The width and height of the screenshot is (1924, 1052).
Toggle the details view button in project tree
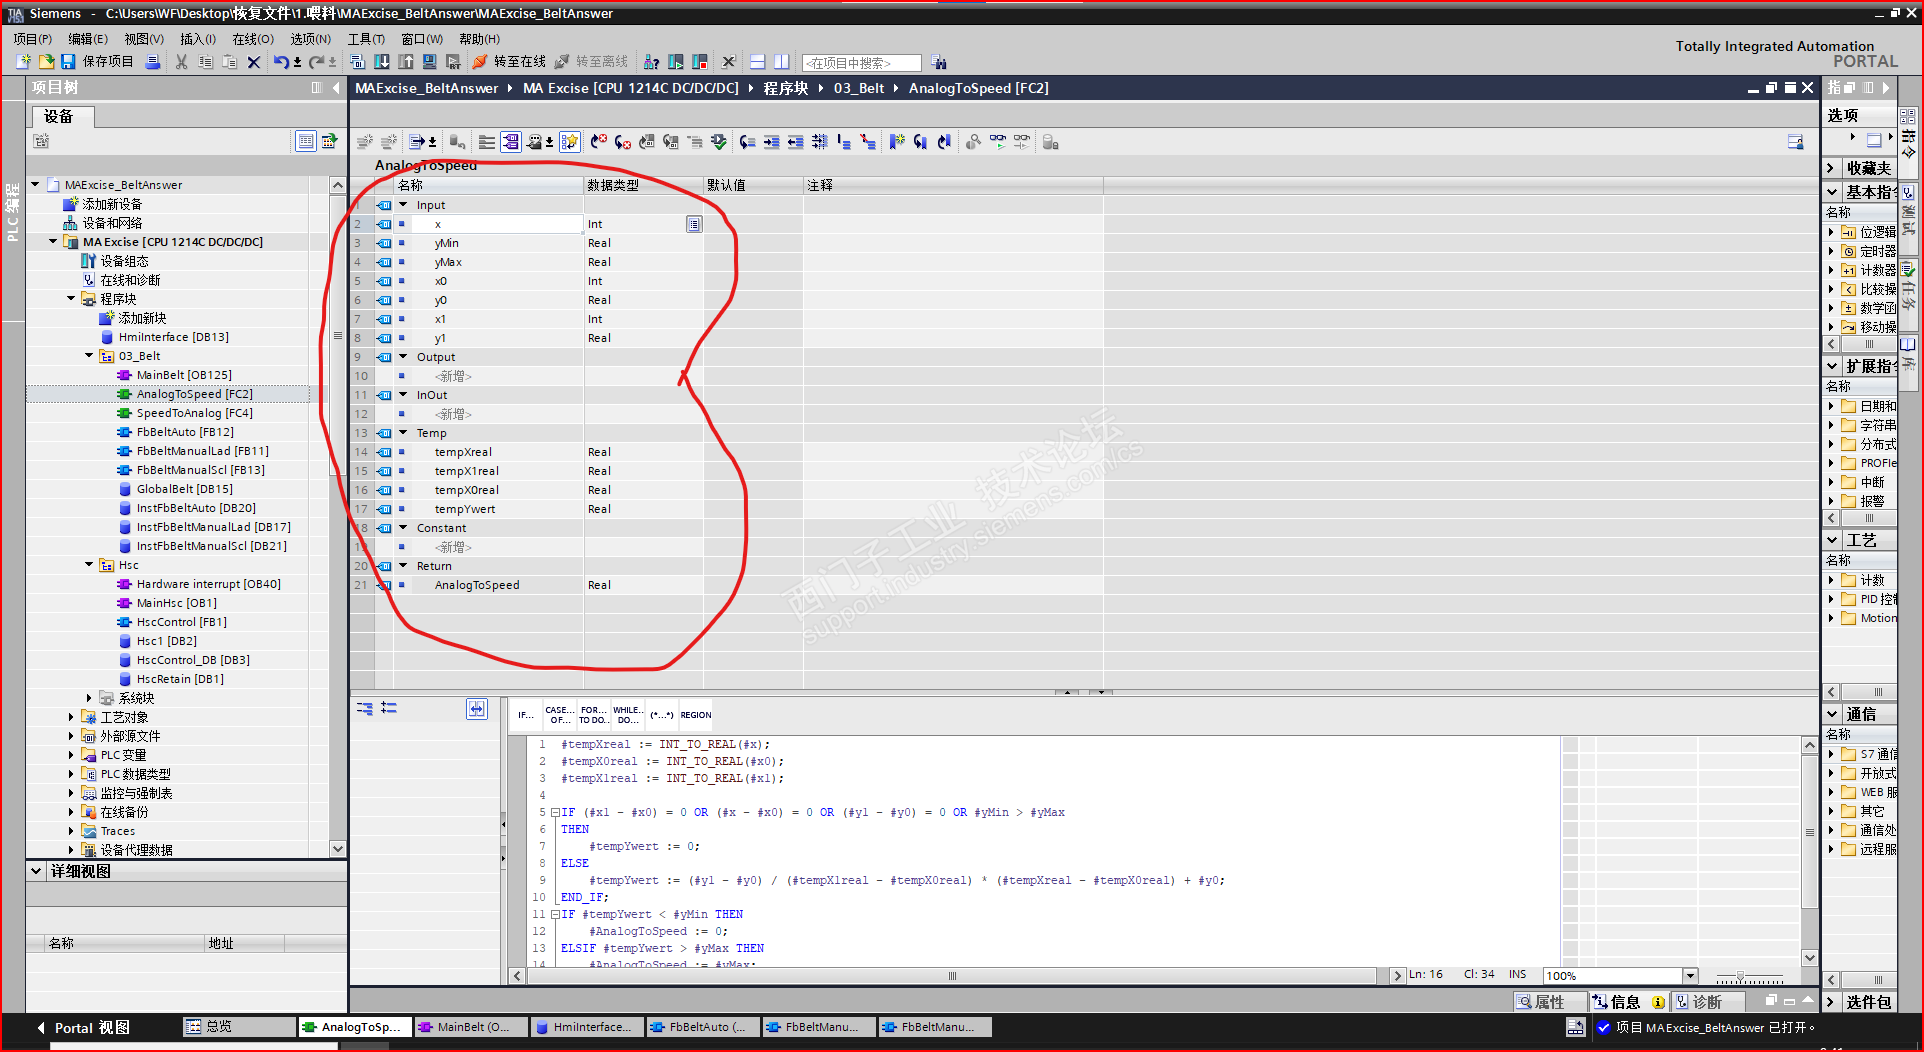(x=307, y=141)
